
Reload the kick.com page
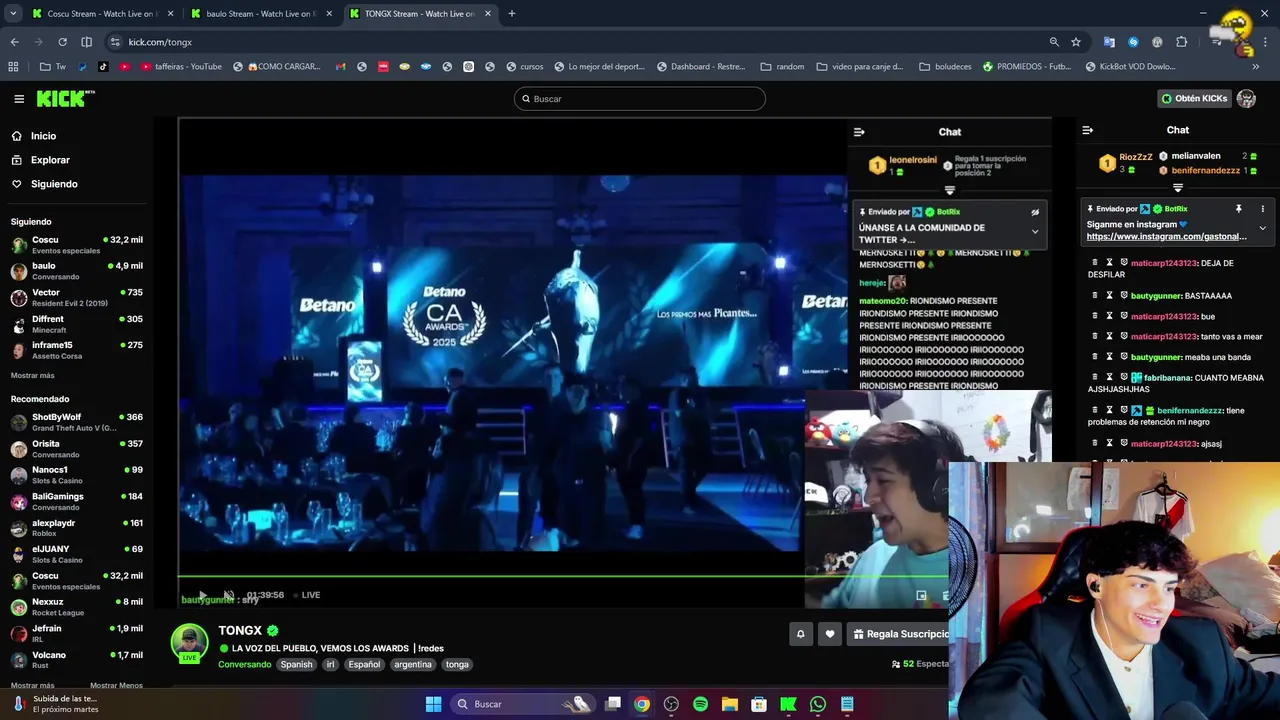pos(62,42)
